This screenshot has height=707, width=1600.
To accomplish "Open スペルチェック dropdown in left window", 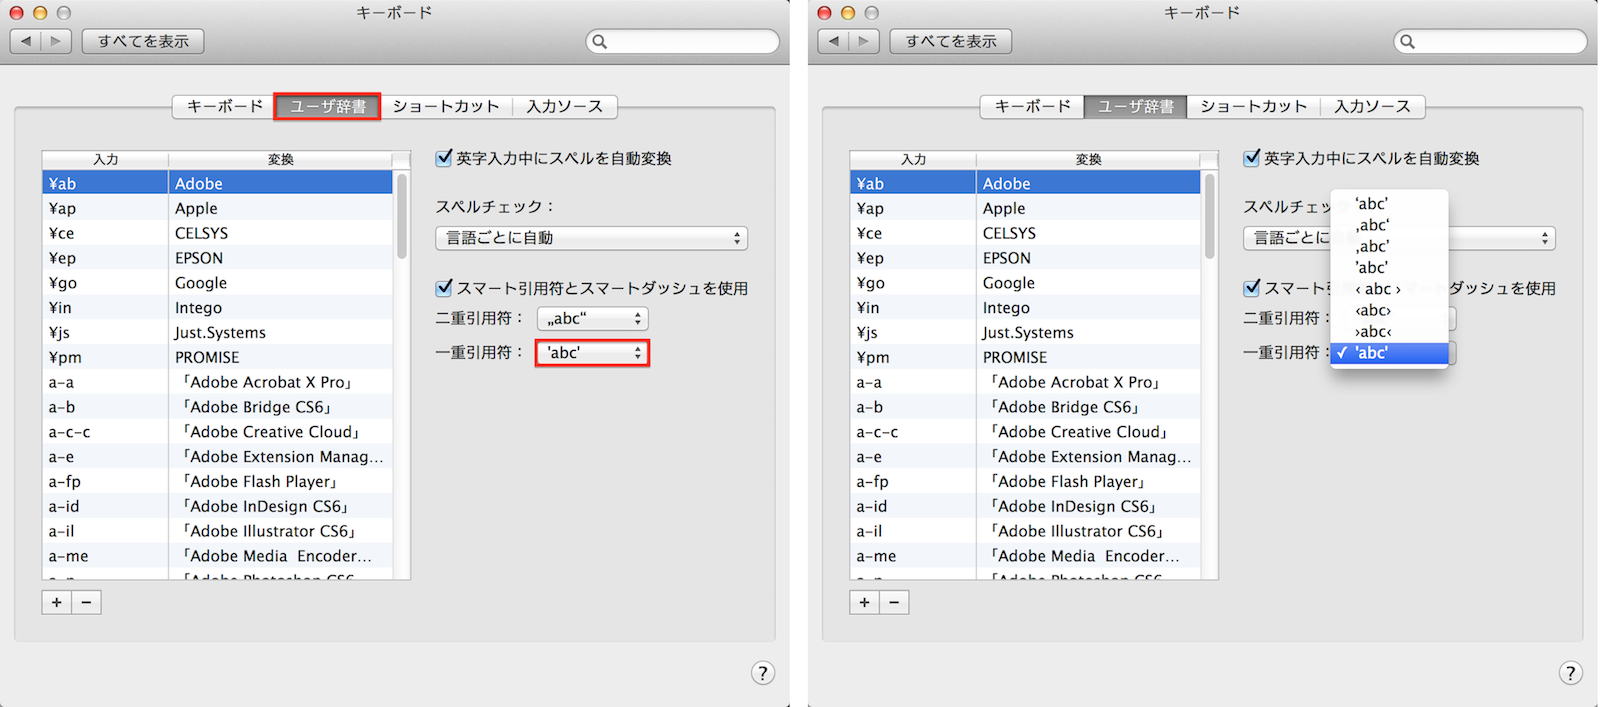I will point(592,238).
